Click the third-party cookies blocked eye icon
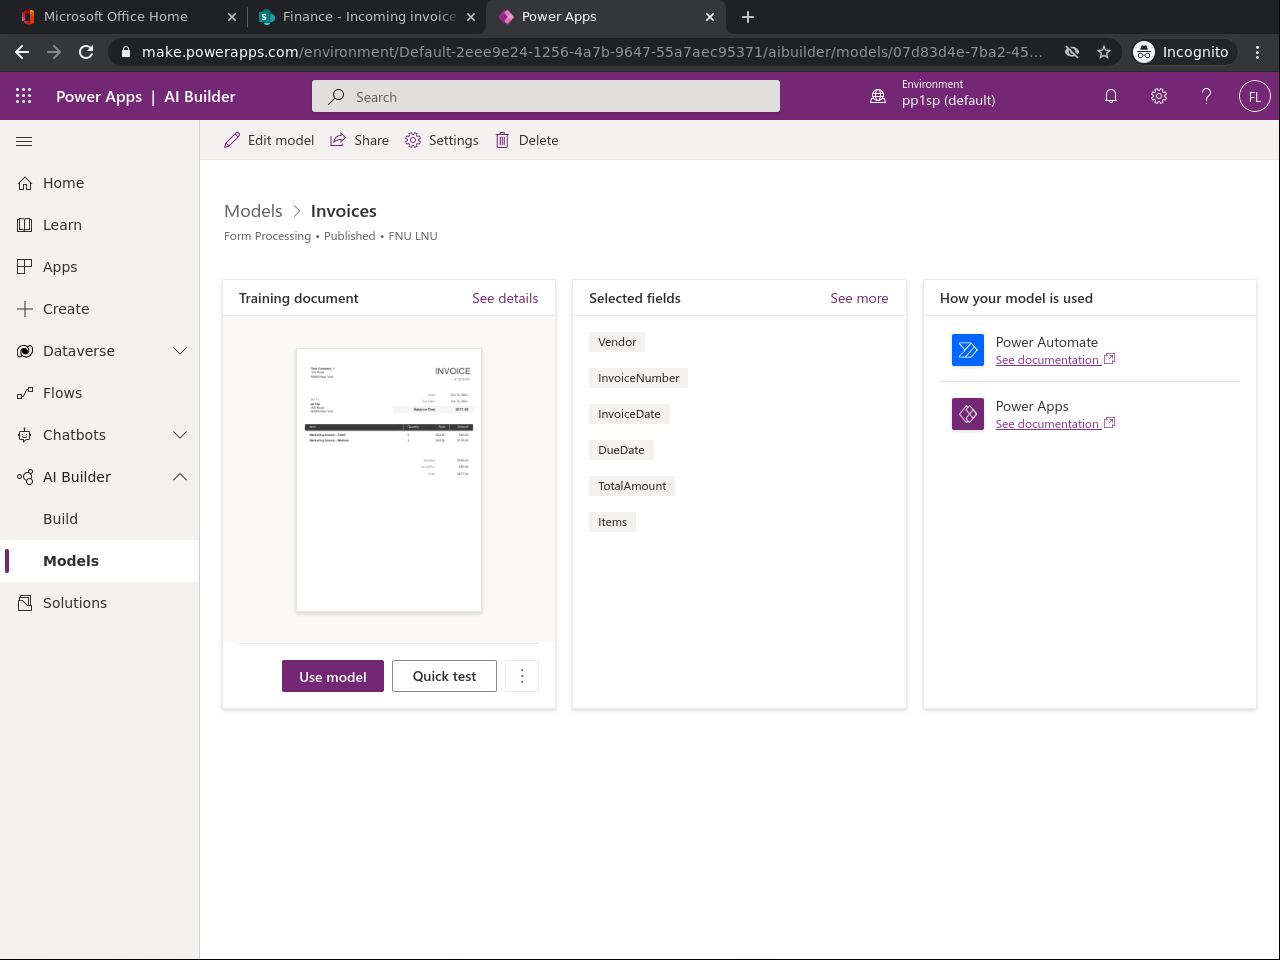The width and height of the screenshot is (1280, 960). coord(1072,52)
